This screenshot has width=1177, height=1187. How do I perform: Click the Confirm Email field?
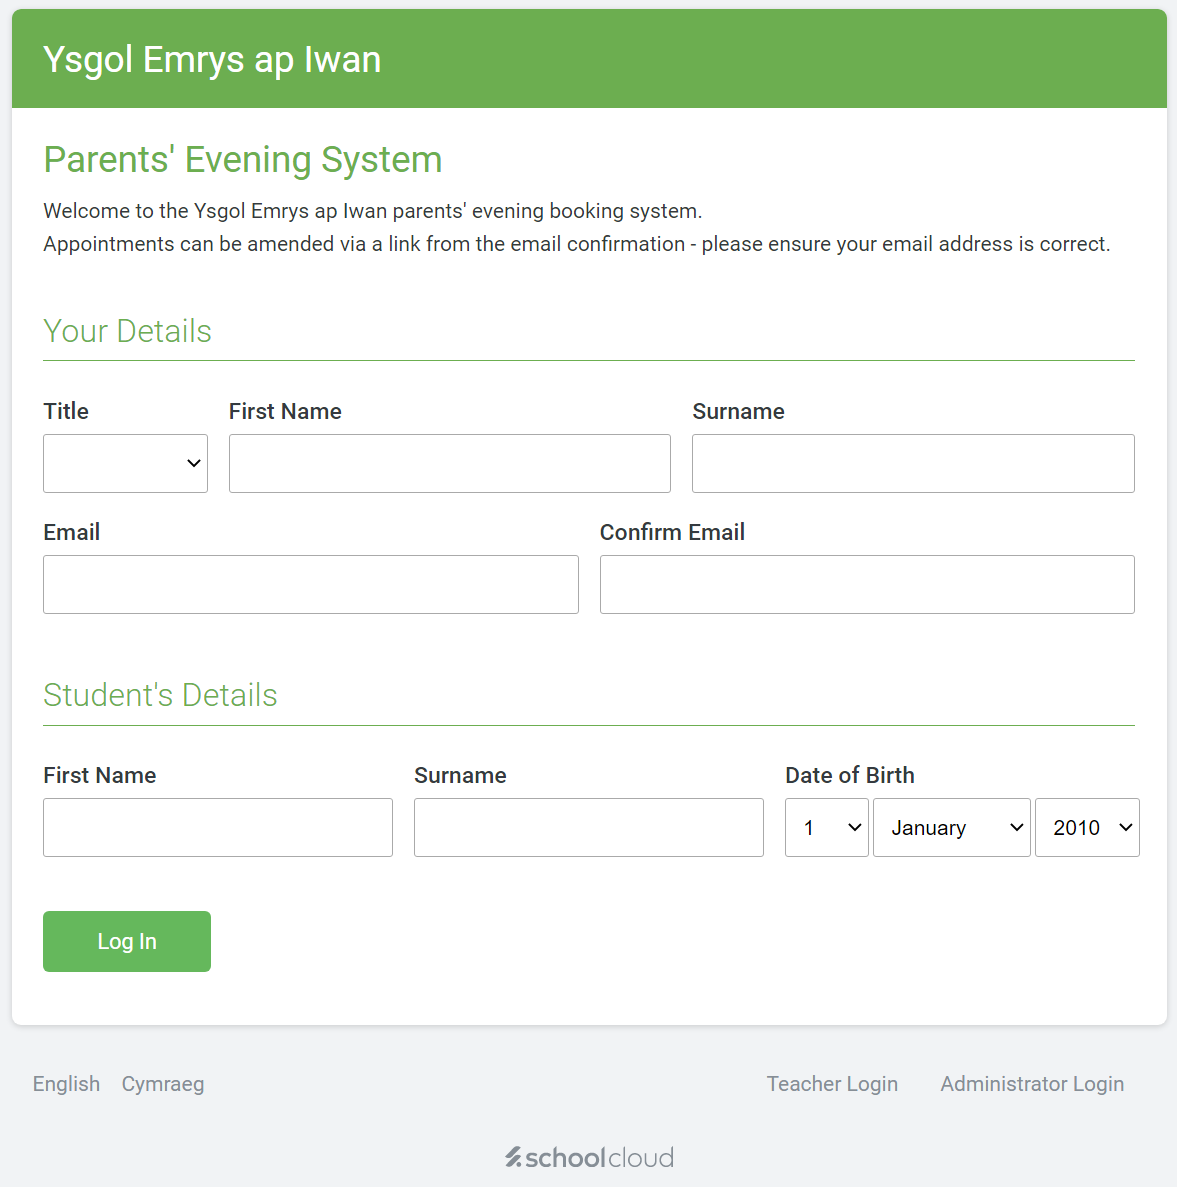pos(866,584)
